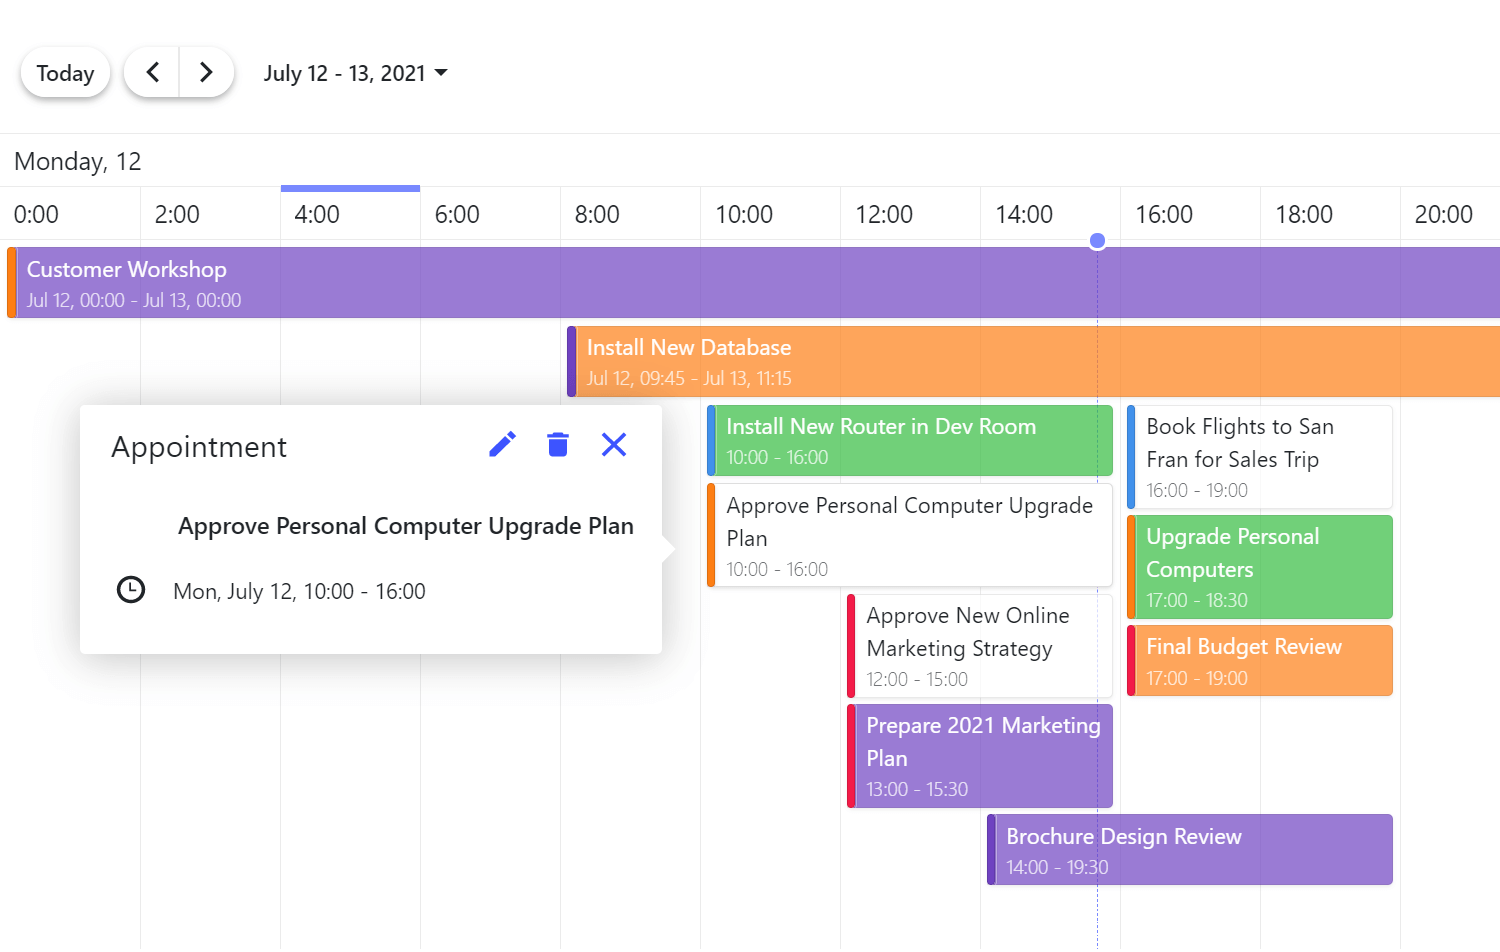The width and height of the screenshot is (1500, 952).
Task: Open the Install New Database appointment
Action: coord(1000,361)
